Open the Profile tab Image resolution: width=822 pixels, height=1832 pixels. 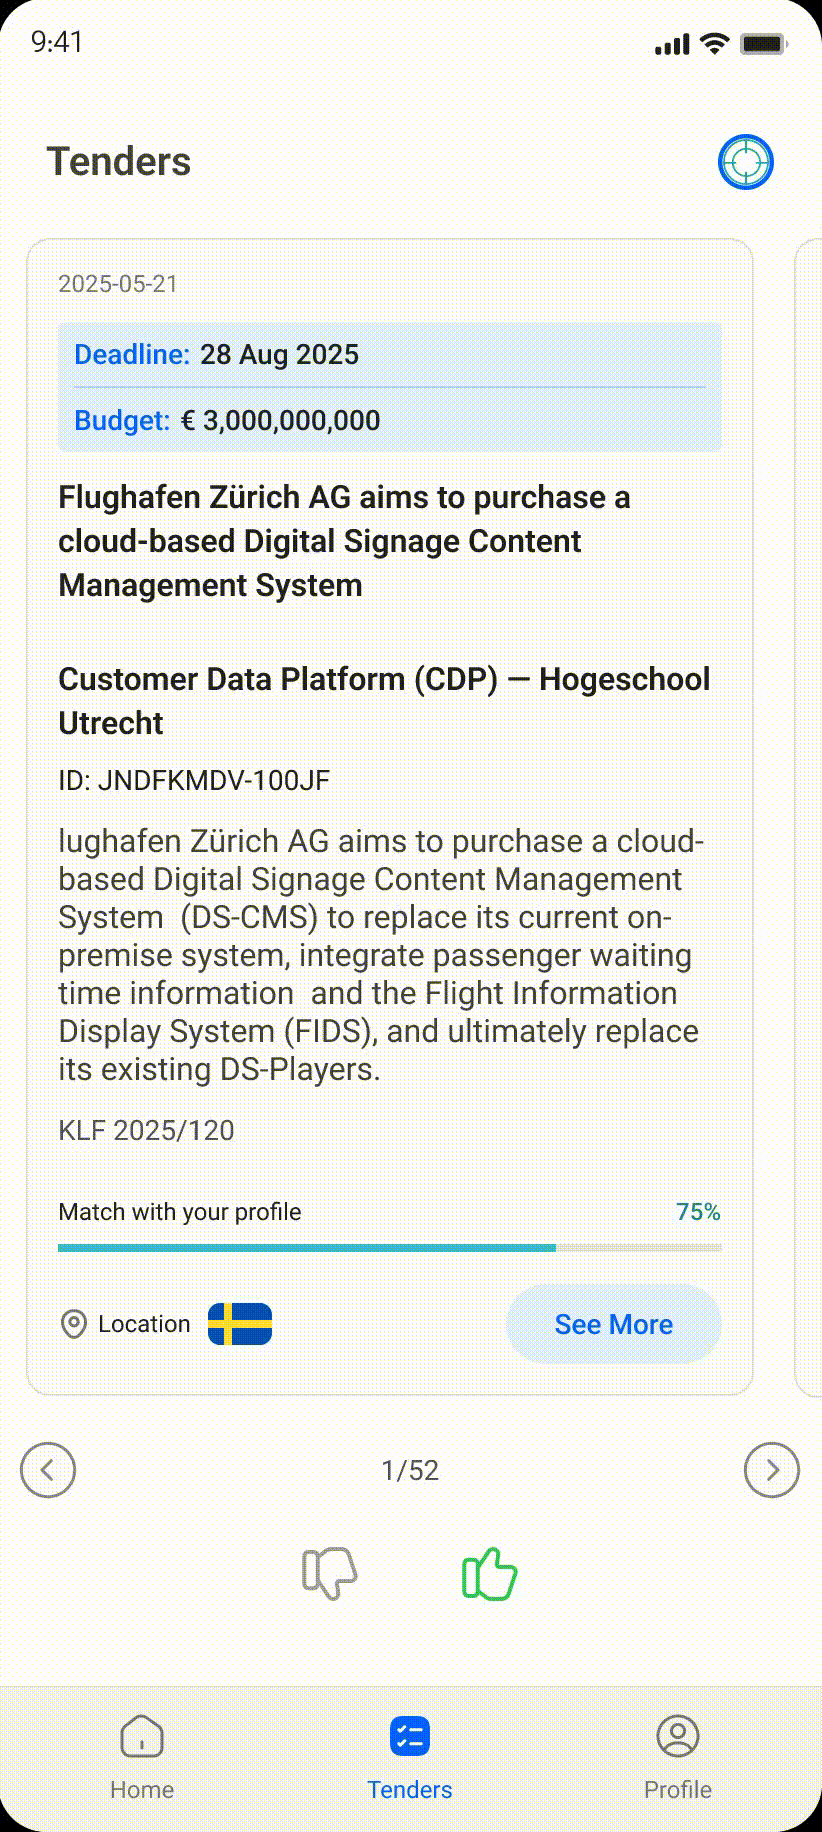point(678,1756)
